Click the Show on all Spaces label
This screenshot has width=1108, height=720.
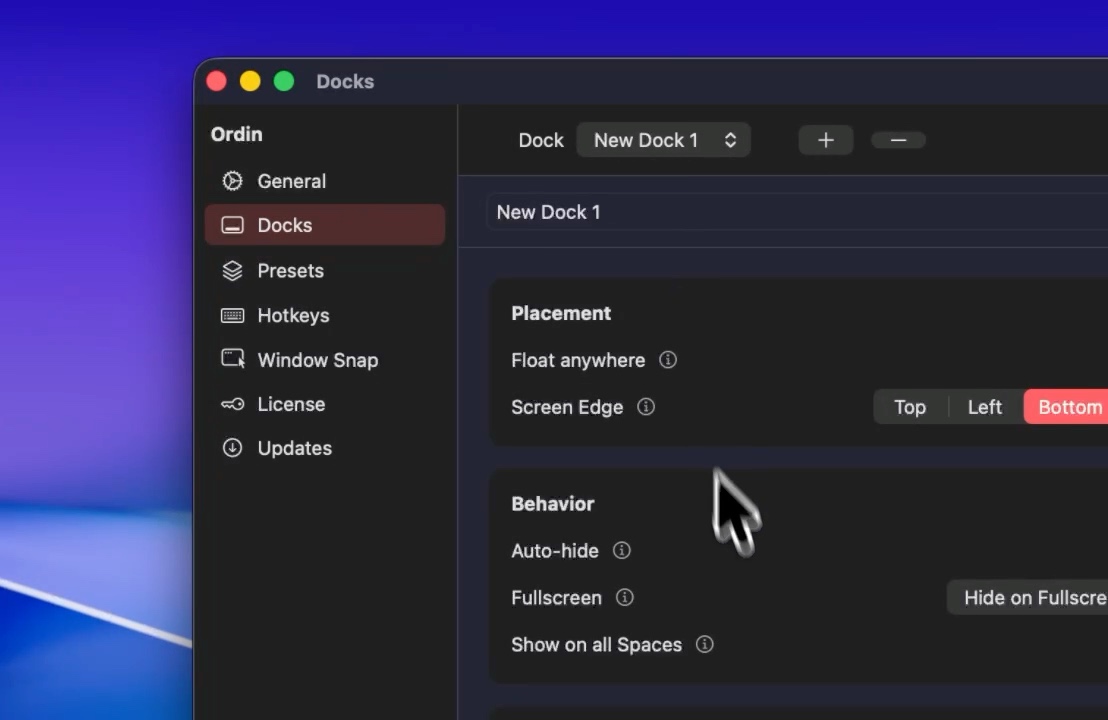[596, 645]
